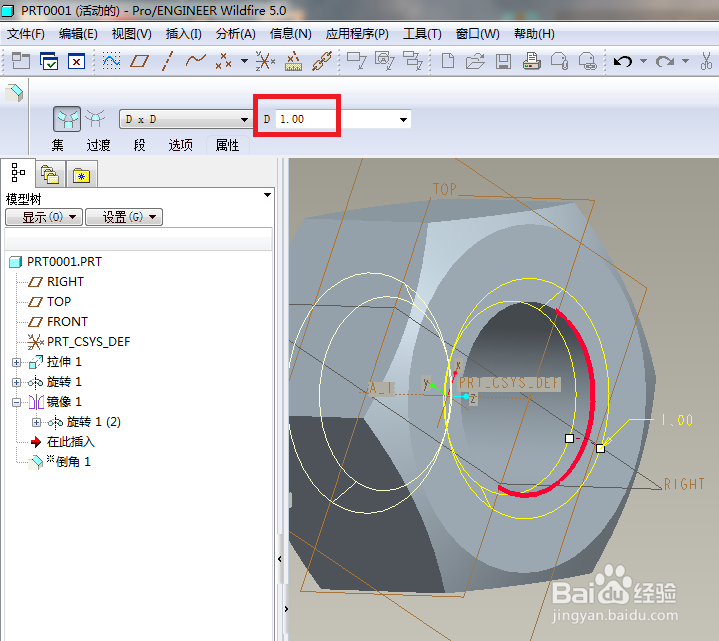Click the analysis ruler feature icon
The width and height of the screenshot is (719, 641).
tap(293, 61)
